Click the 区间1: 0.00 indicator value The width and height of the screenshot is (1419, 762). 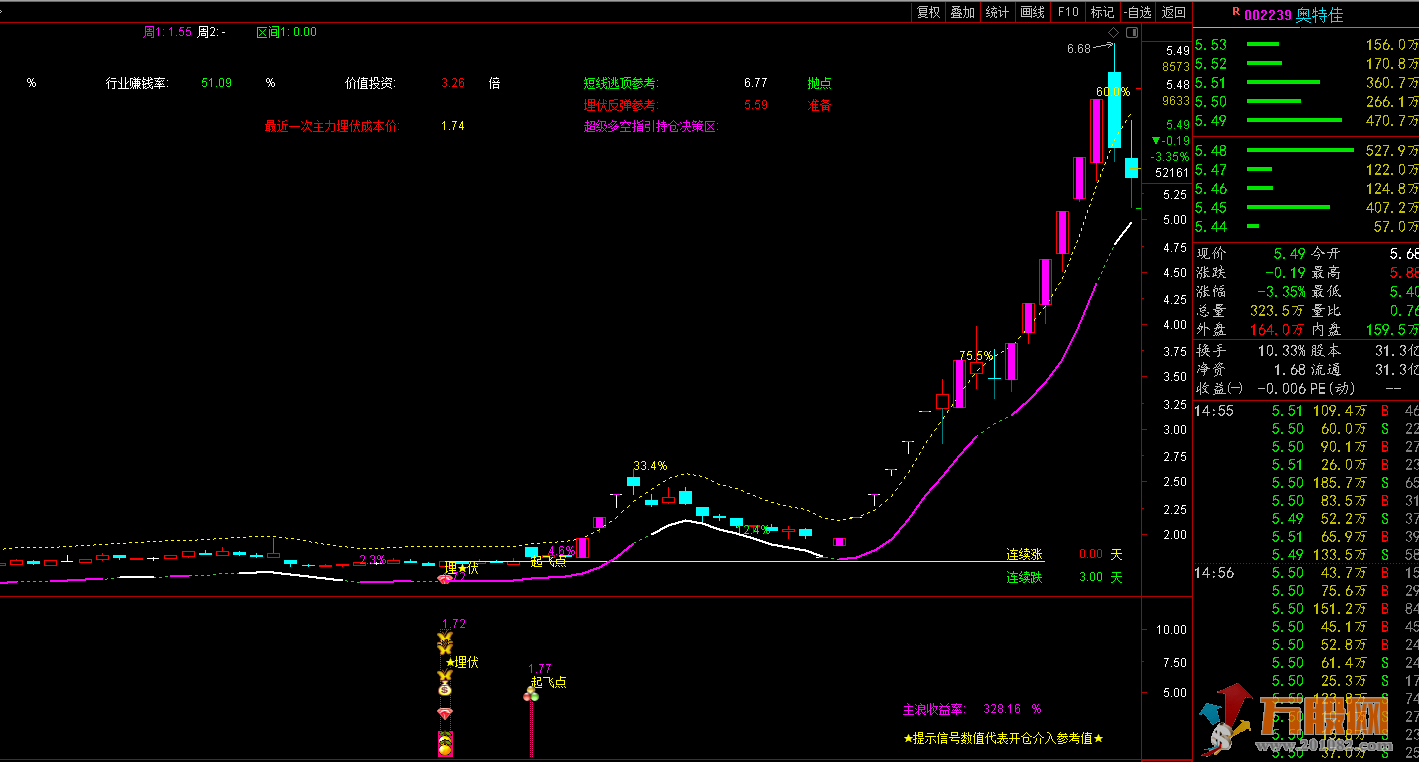286,32
